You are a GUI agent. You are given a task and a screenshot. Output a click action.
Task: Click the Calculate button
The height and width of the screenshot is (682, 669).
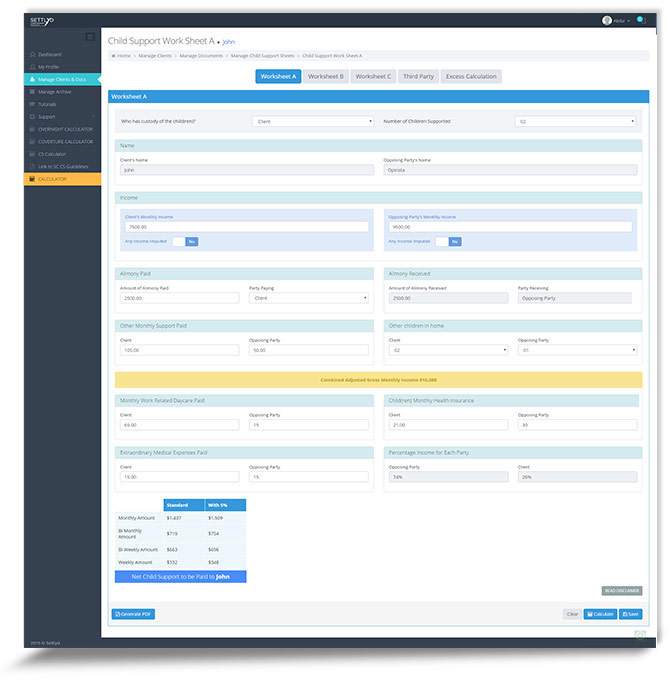coord(600,614)
